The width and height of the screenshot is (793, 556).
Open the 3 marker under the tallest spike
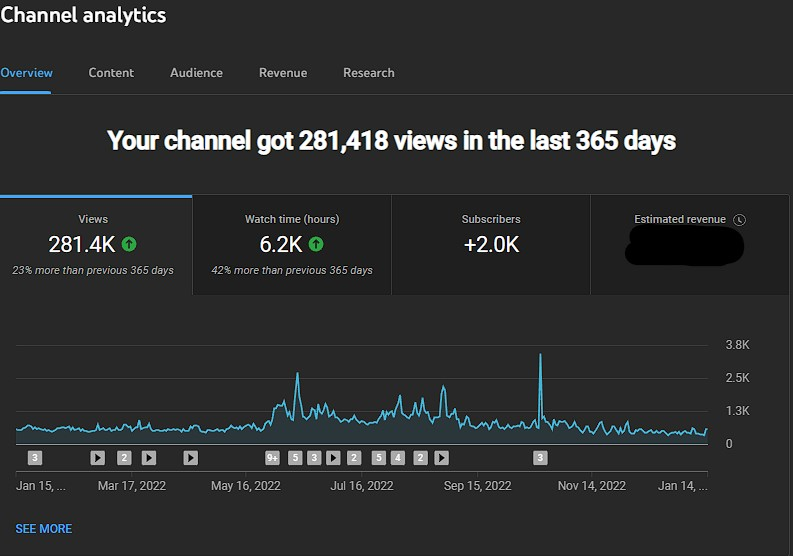coord(540,458)
